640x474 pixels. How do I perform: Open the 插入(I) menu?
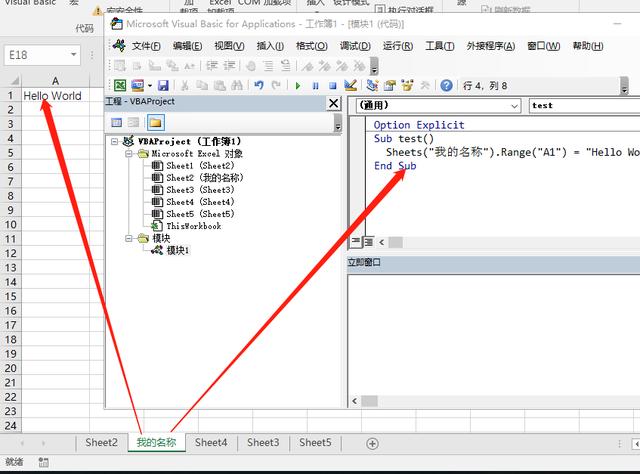click(270, 46)
